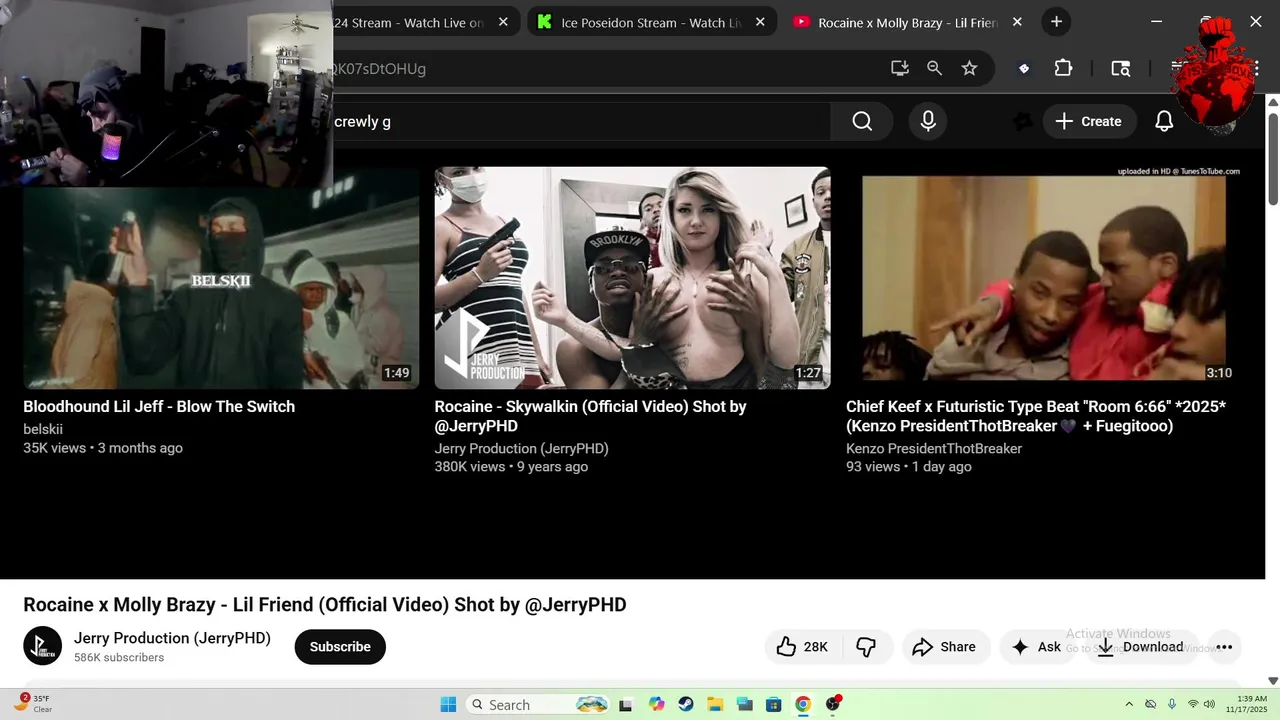Open File Explorer from taskbar
This screenshot has height=720, width=1280.
coord(715,704)
